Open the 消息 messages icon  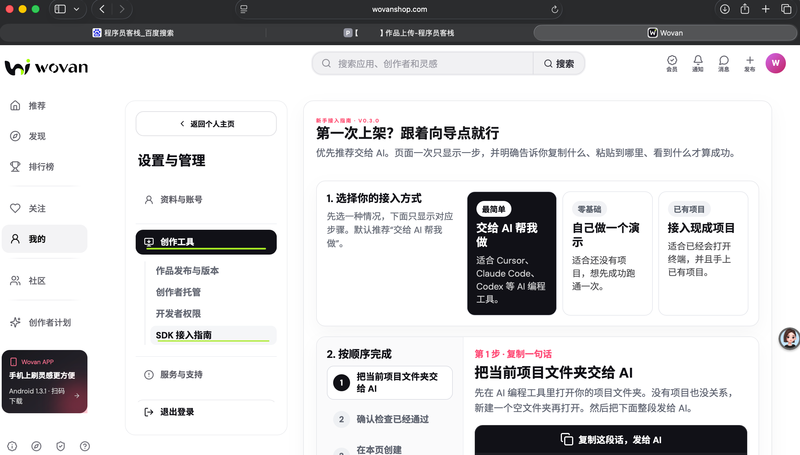click(723, 63)
